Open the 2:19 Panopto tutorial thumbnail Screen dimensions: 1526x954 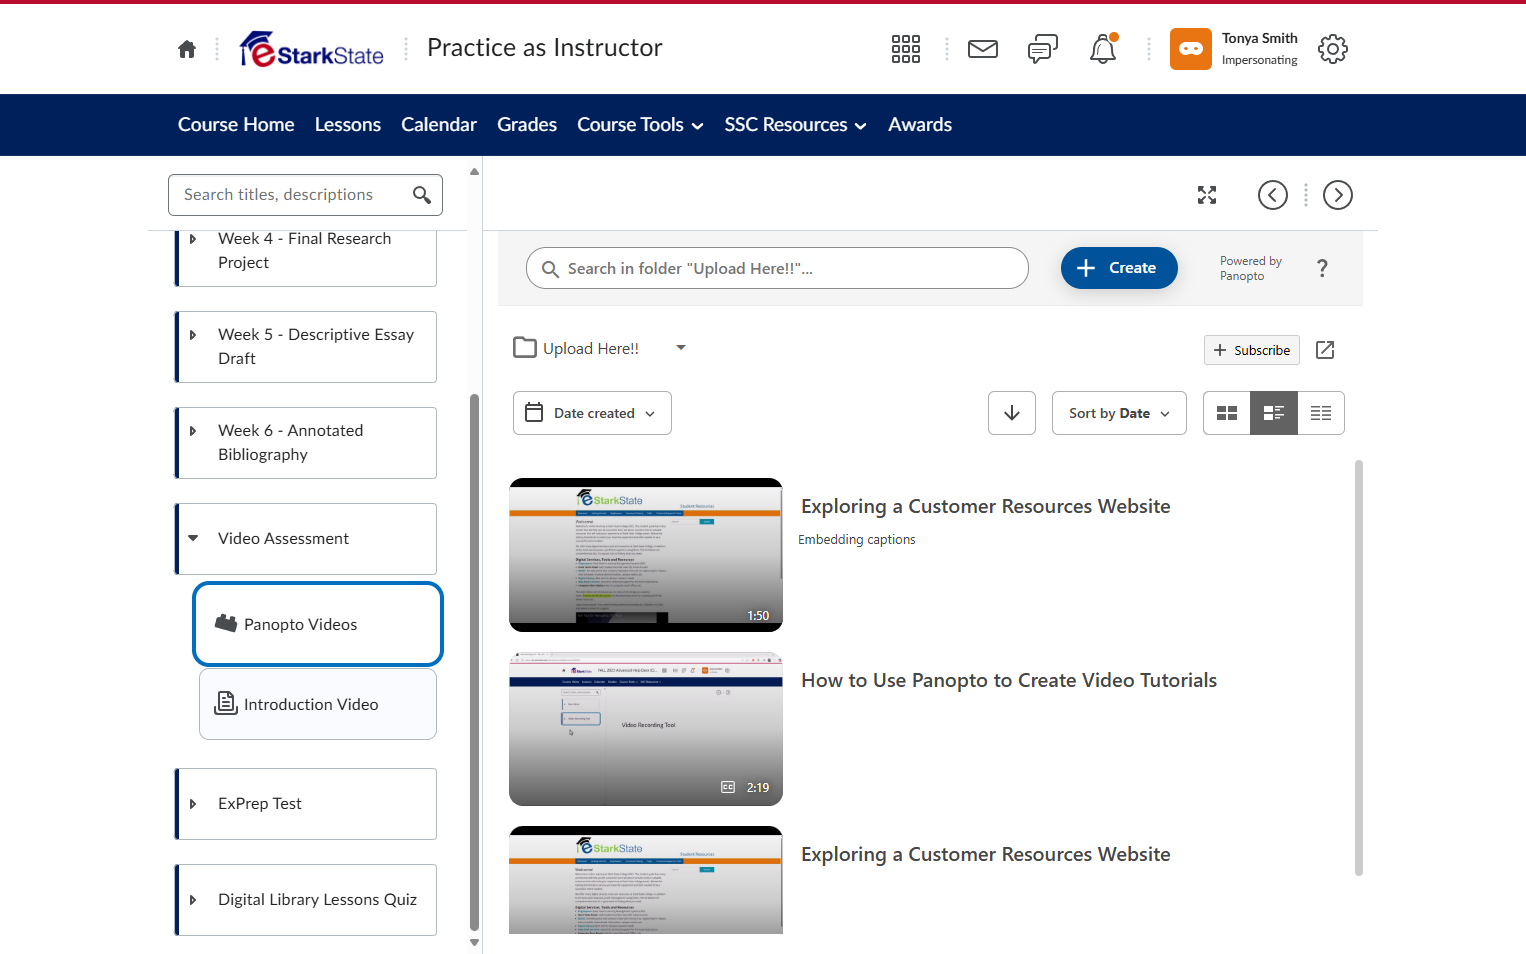[646, 729]
